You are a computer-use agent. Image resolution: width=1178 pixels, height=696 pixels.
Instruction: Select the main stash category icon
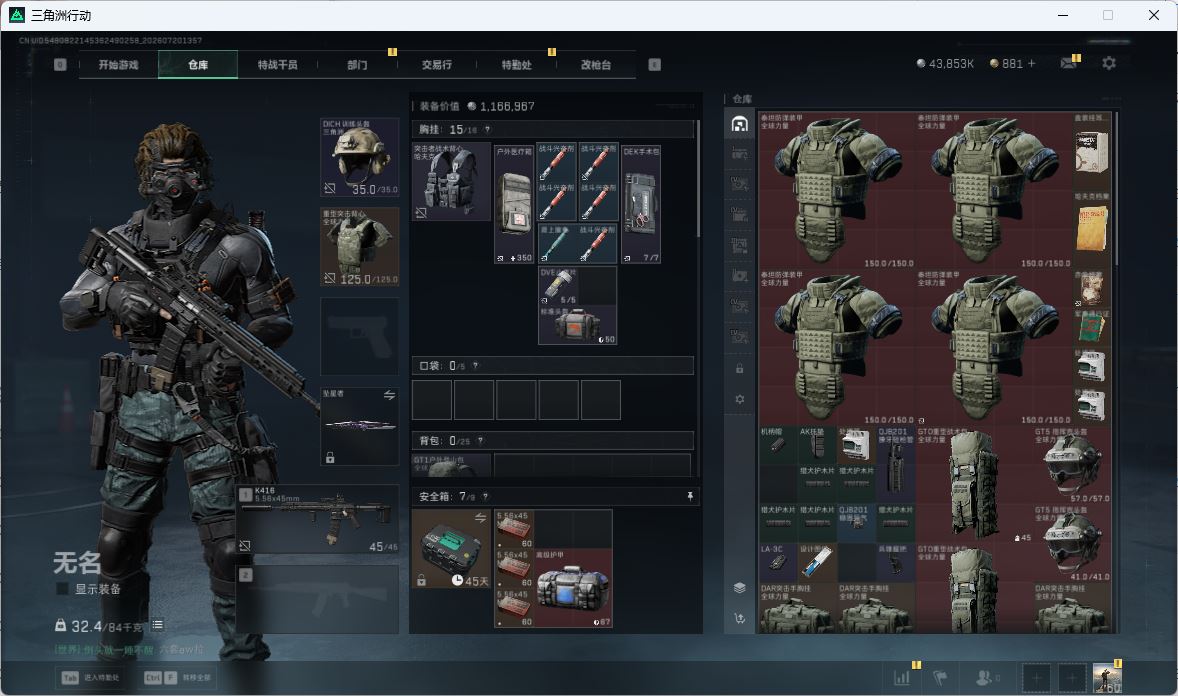(739, 124)
